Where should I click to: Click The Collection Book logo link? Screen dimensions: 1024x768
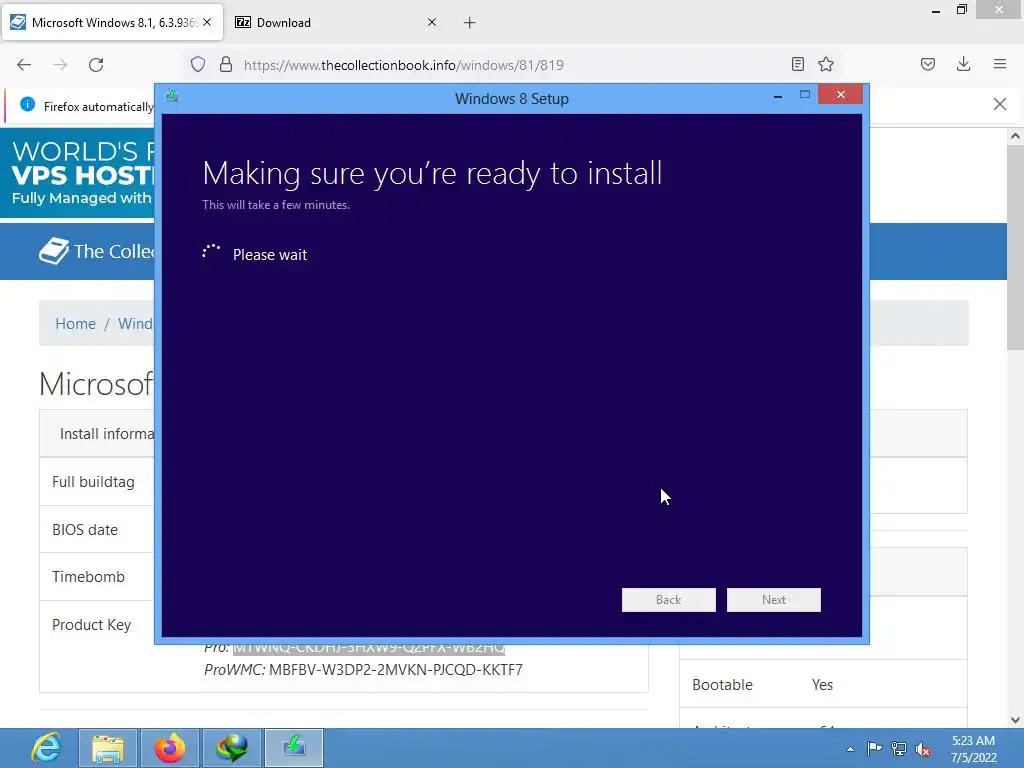(97, 251)
